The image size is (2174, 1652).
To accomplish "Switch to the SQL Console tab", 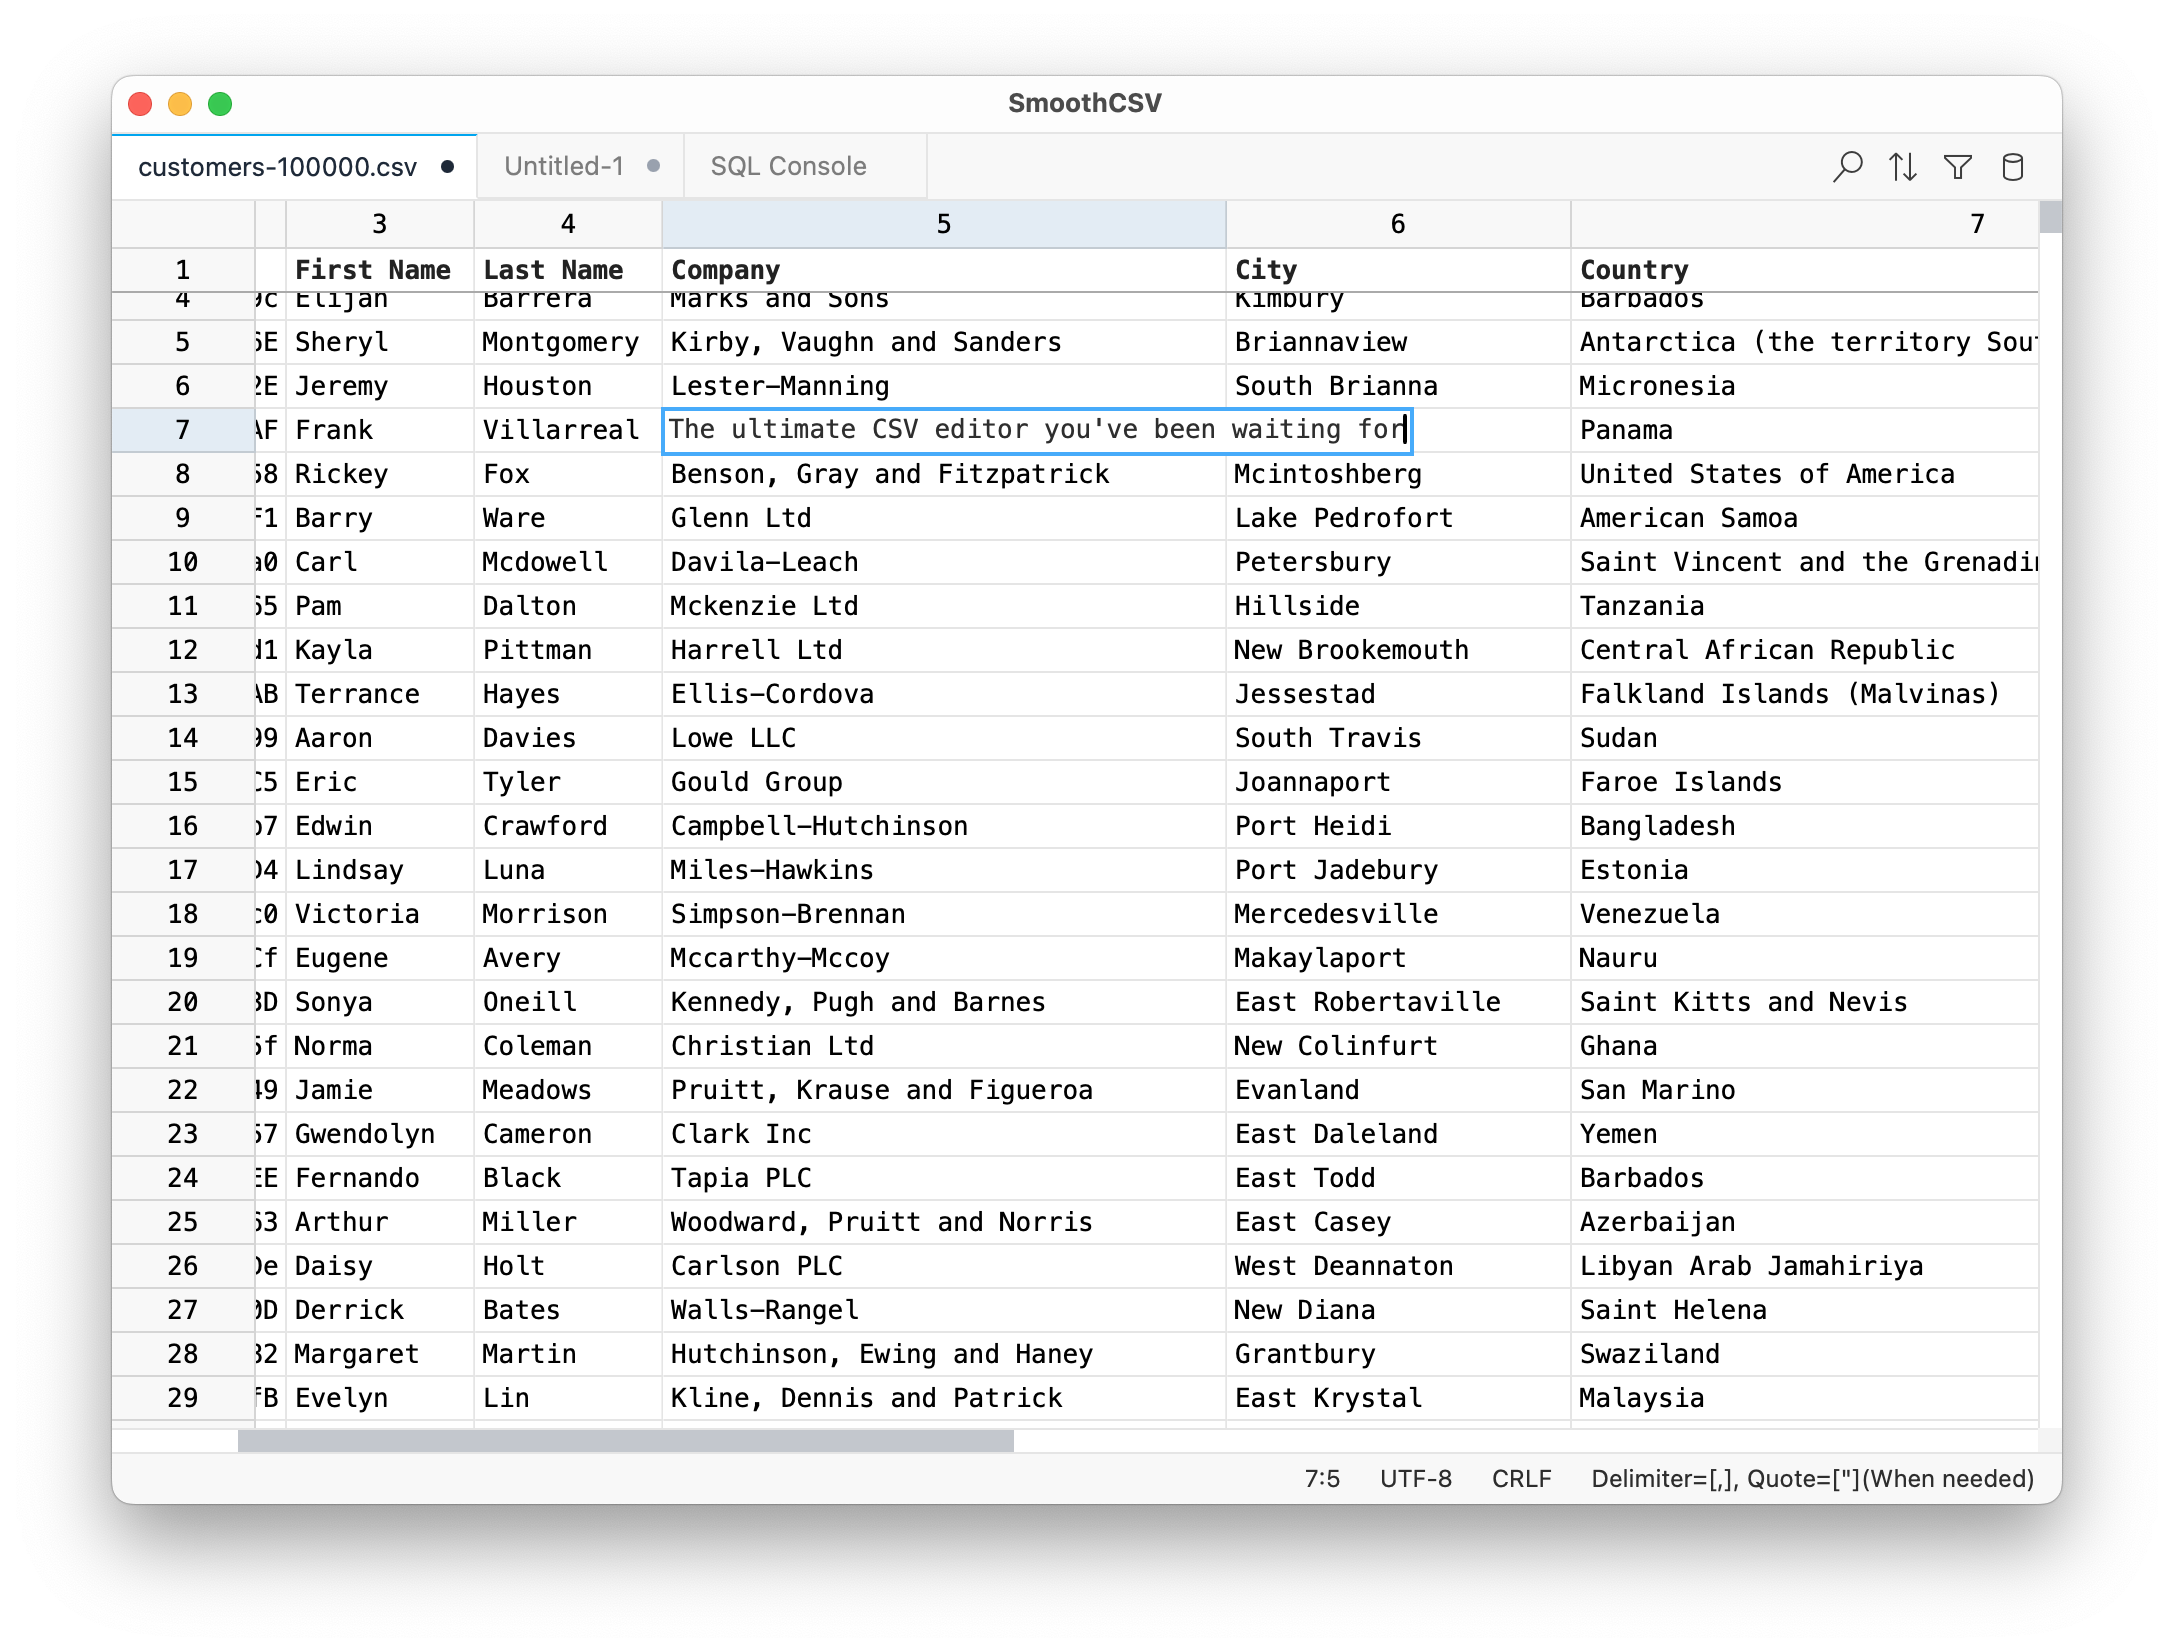I will [787, 166].
